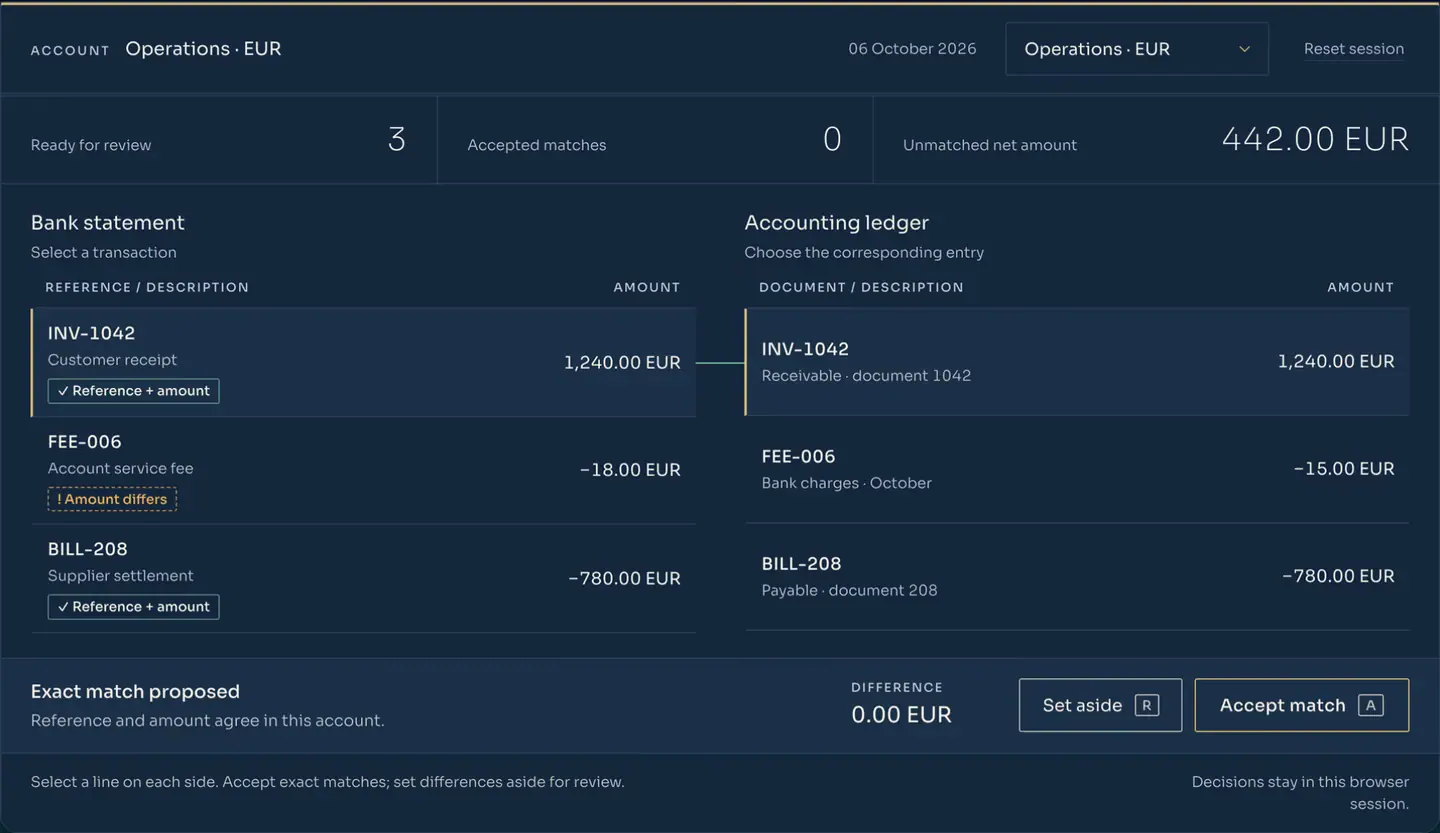Click the −15.00 EUR ledger amount

[x=1344, y=469]
